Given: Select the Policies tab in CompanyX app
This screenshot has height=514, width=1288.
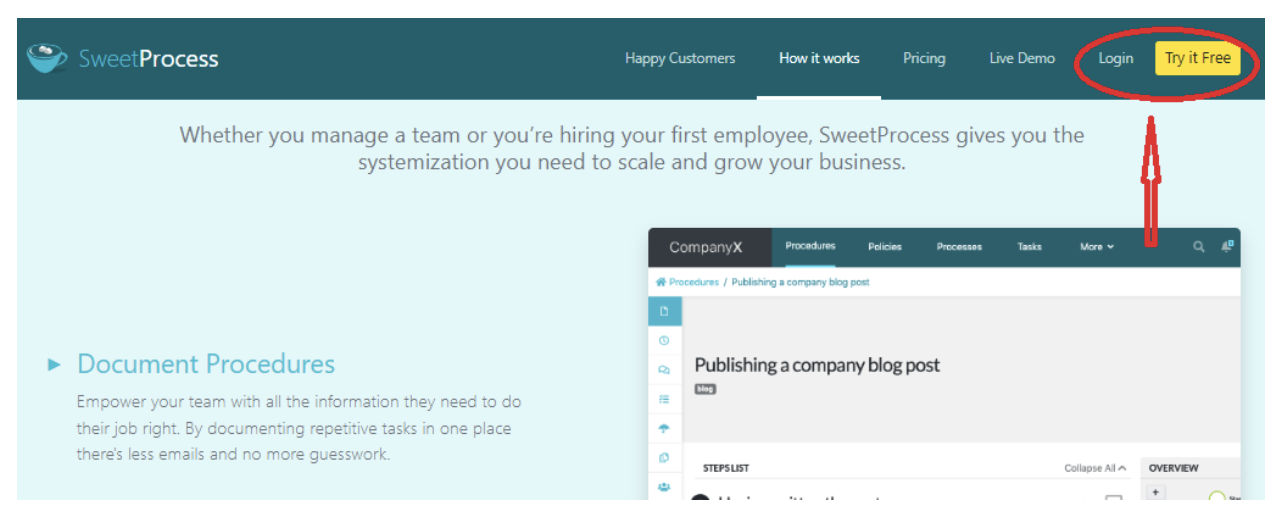Looking at the screenshot, I should [x=884, y=247].
